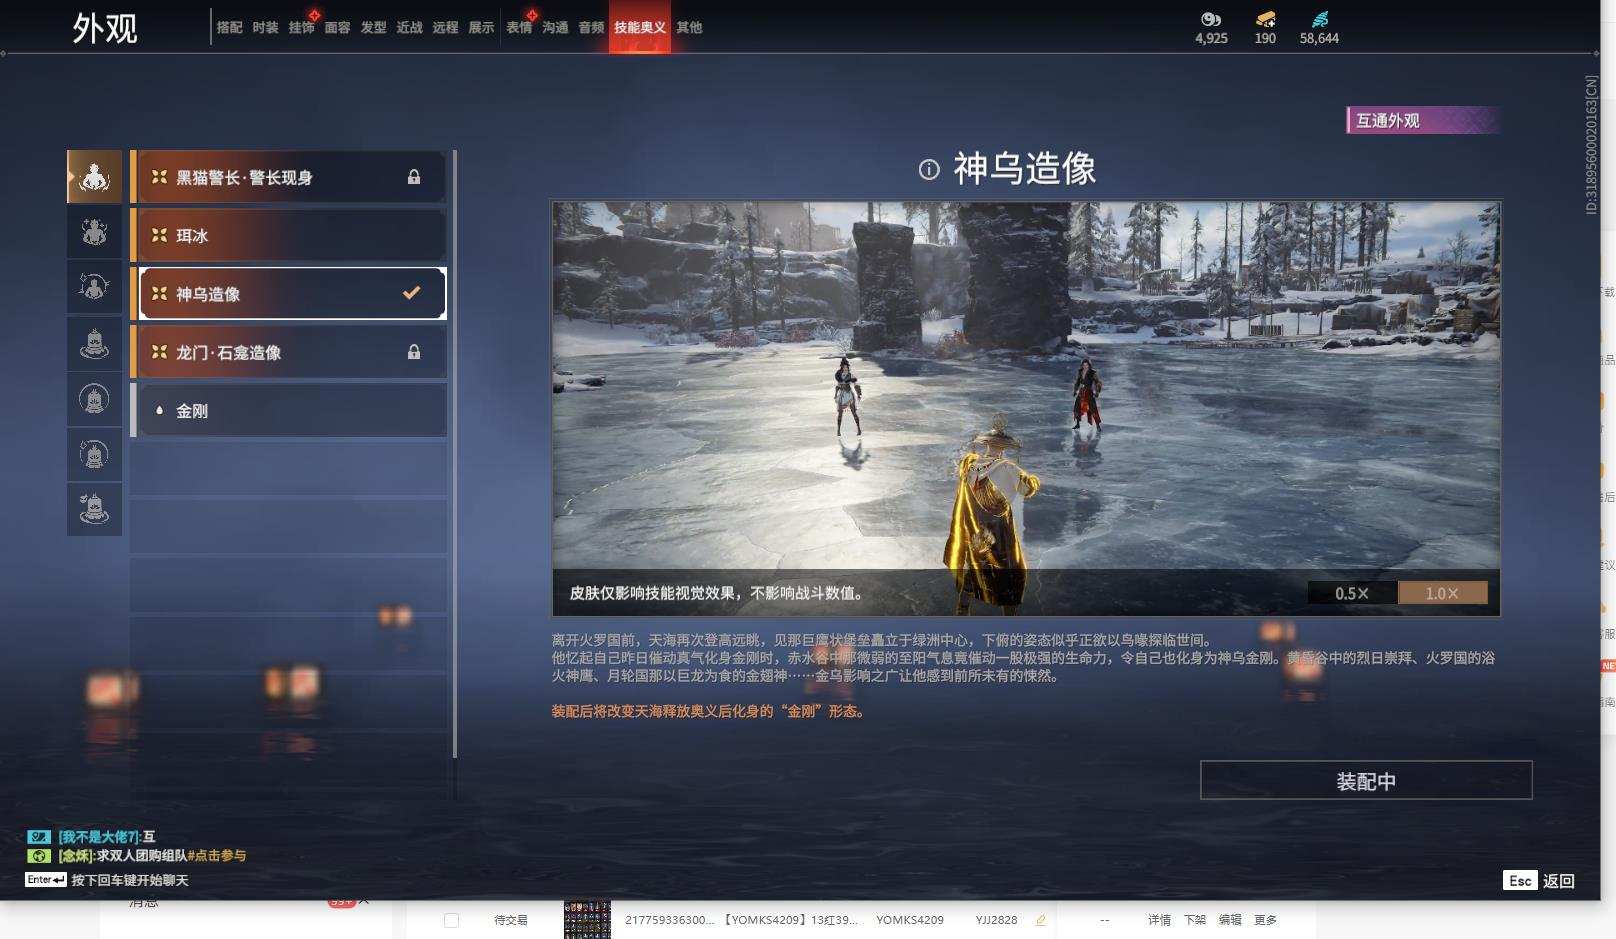Switch to the 面容 tab
This screenshot has width=1616, height=939.
click(x=337, y=27)
